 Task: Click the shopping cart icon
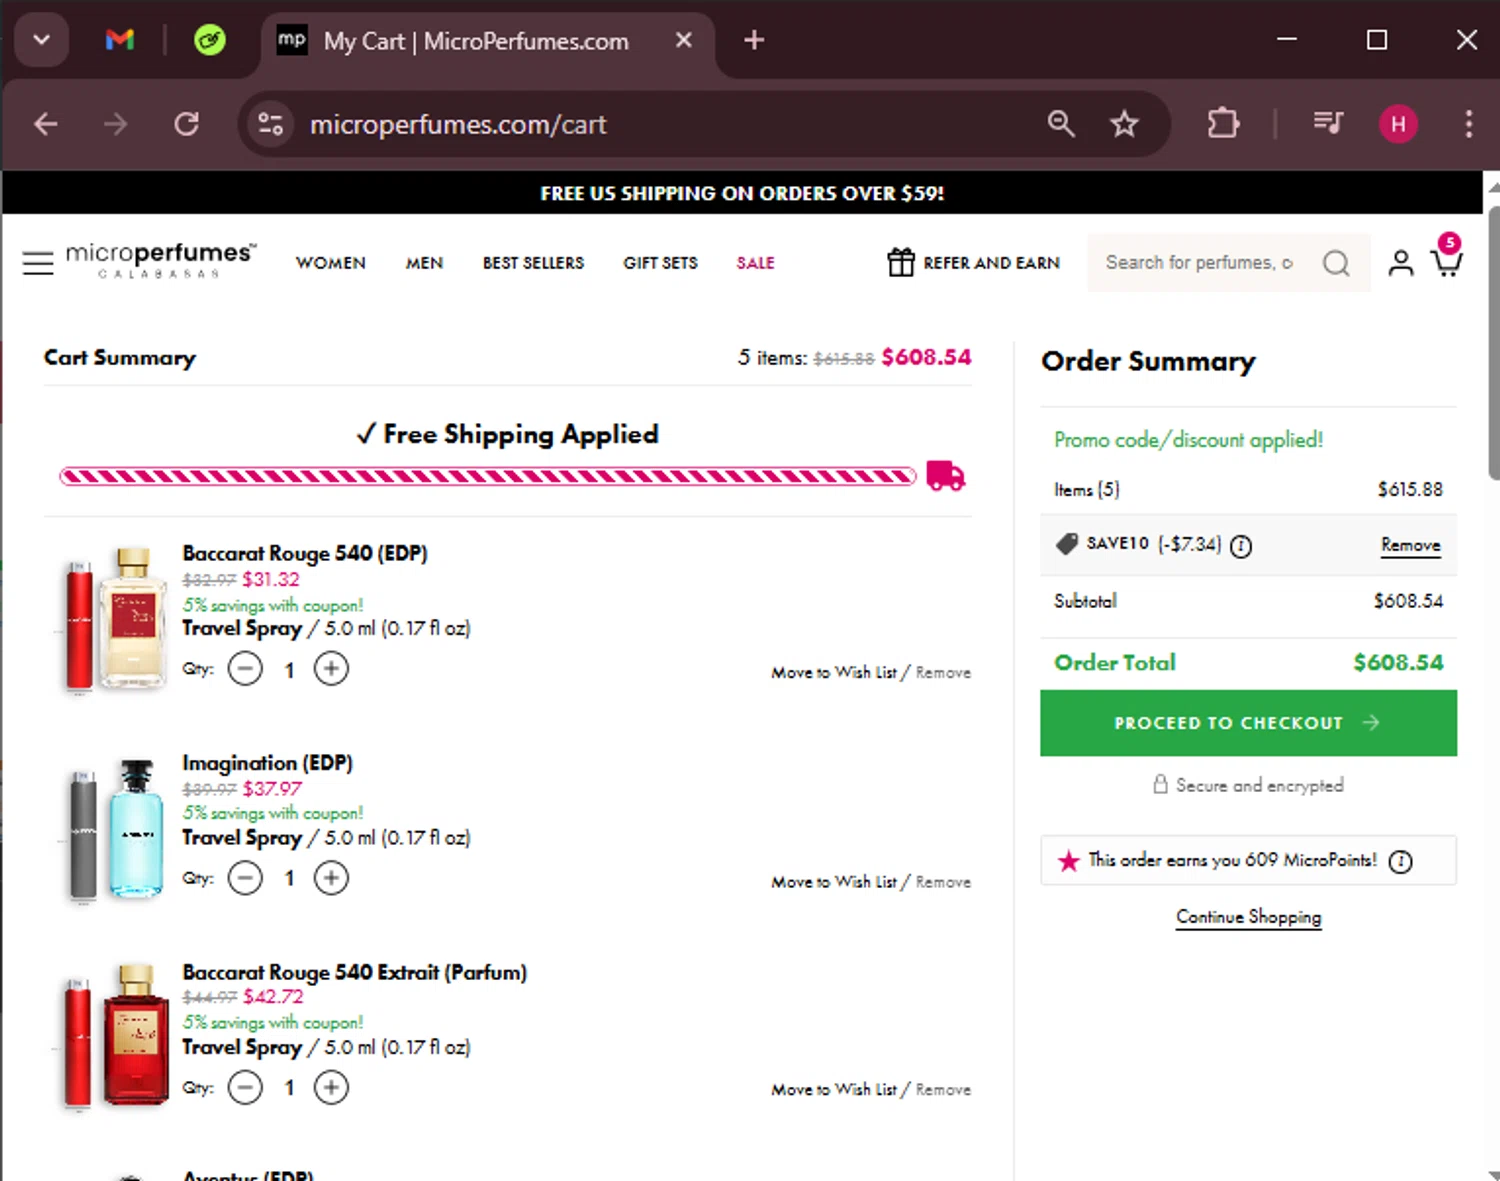pos(1446,261)
